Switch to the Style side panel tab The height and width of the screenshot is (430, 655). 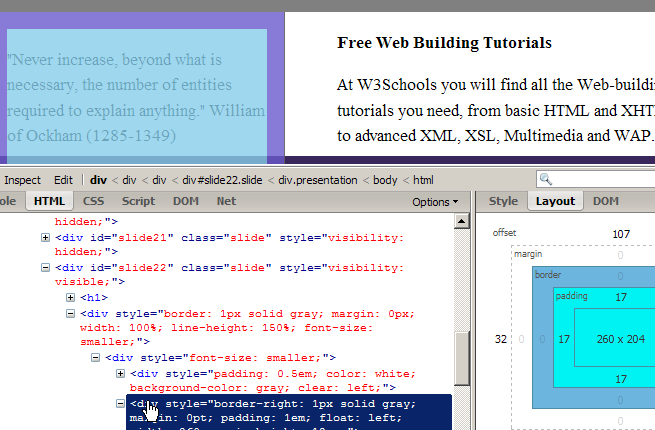(503, 201)
